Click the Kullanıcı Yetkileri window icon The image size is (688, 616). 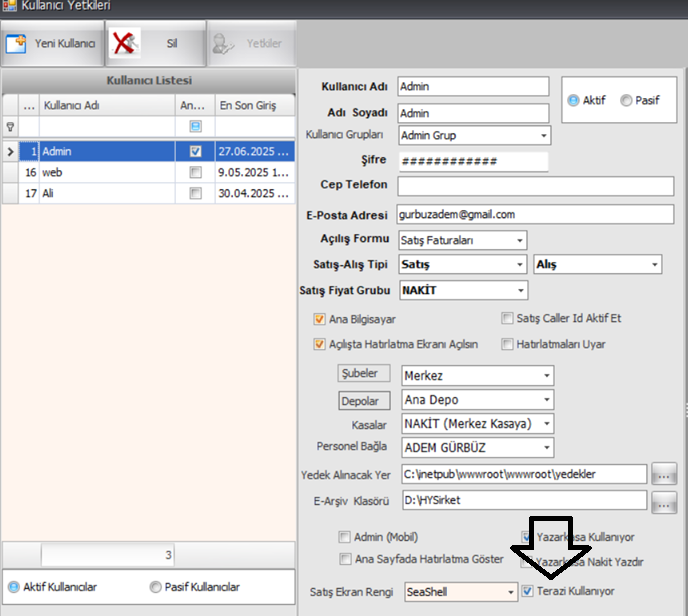(x=10, y=7)
